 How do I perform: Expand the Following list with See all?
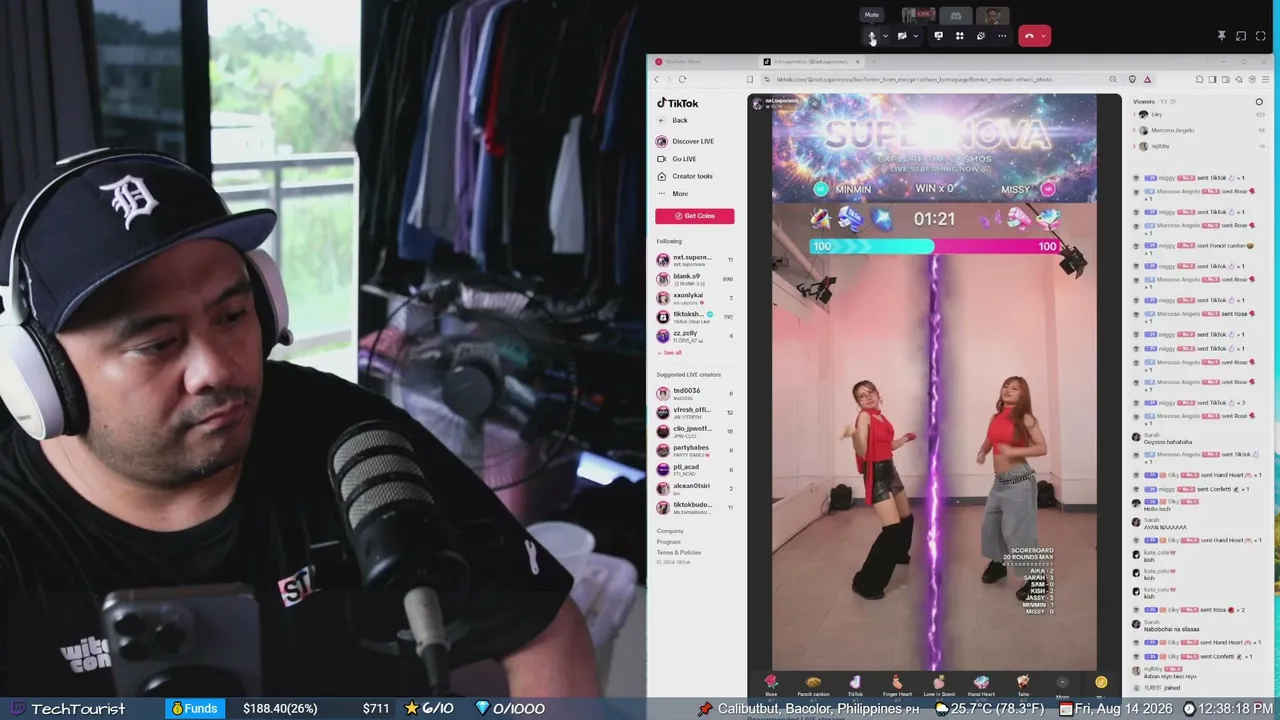pyautogui.click(x=670, y=352)
